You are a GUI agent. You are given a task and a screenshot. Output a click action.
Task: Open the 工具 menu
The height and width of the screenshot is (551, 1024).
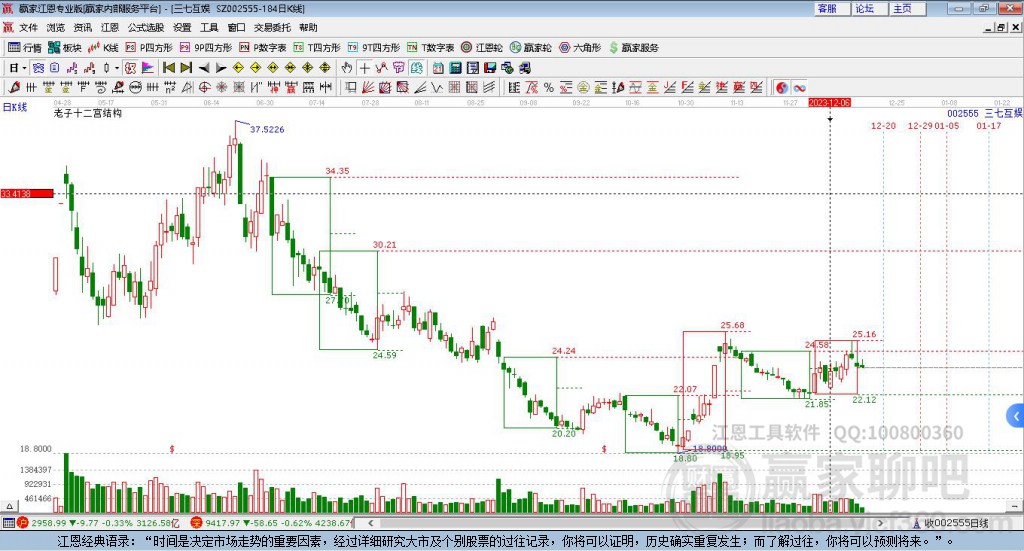click(209, 27)
